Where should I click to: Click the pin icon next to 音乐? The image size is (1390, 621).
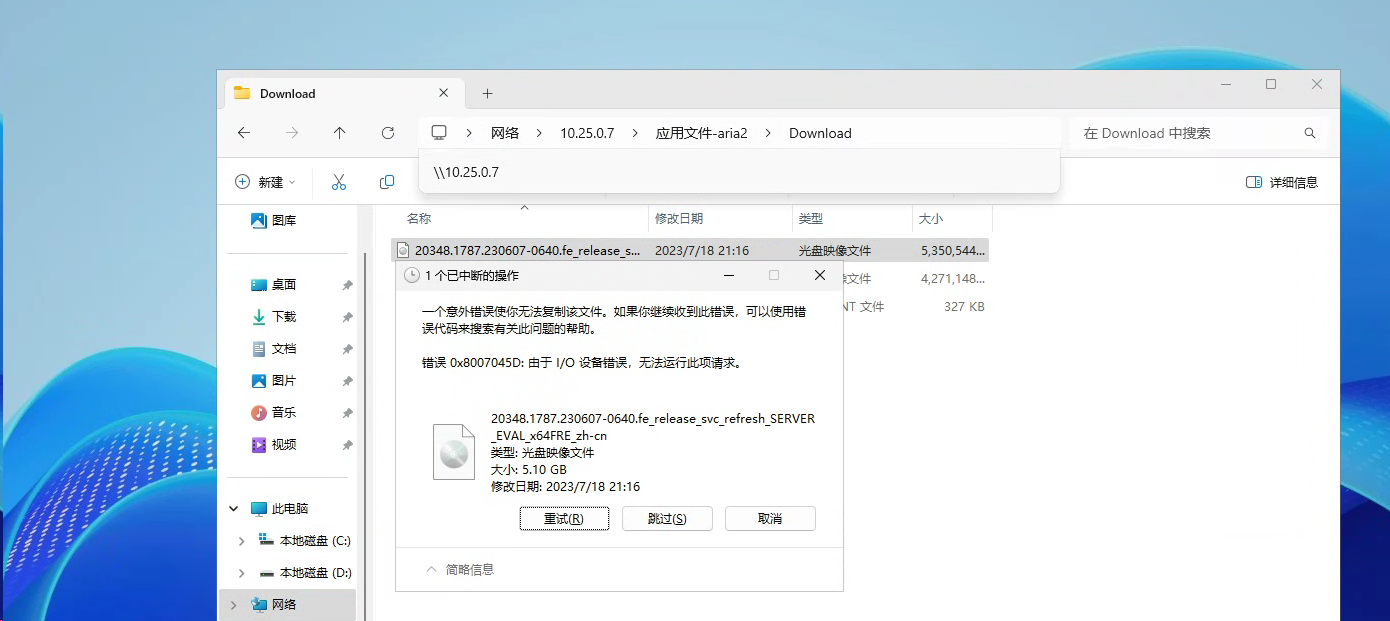(x=347, y=413)
